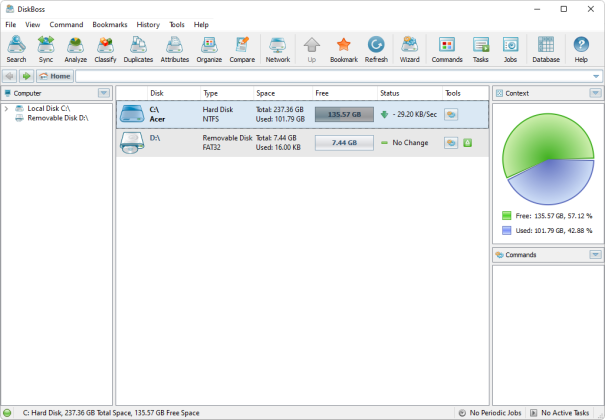Click 'No Periodic Jobs' in status bar
605x420 pixels.
coord(495,413)
